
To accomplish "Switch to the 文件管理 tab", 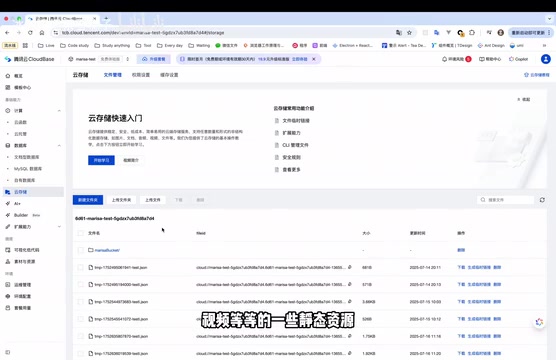I will pos(113,75).
